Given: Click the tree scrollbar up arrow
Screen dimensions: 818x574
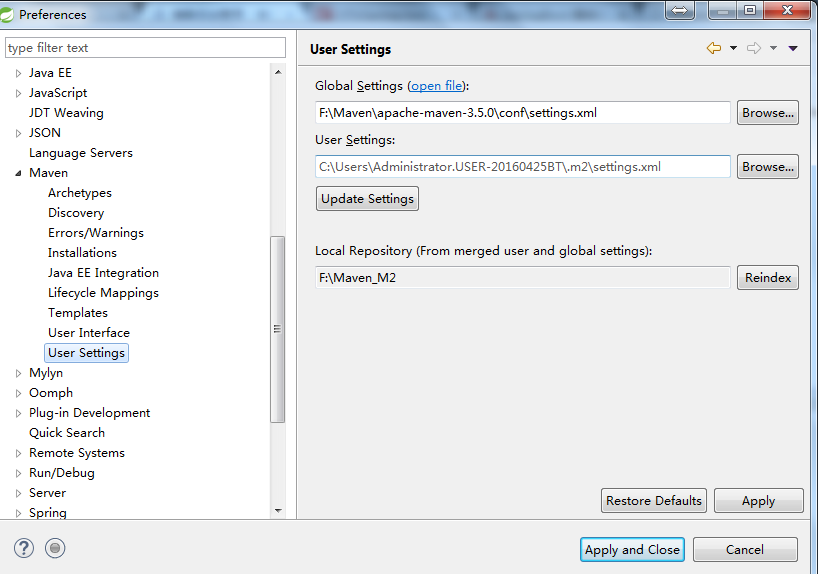Looking at the screenshot, I should 278,72.
